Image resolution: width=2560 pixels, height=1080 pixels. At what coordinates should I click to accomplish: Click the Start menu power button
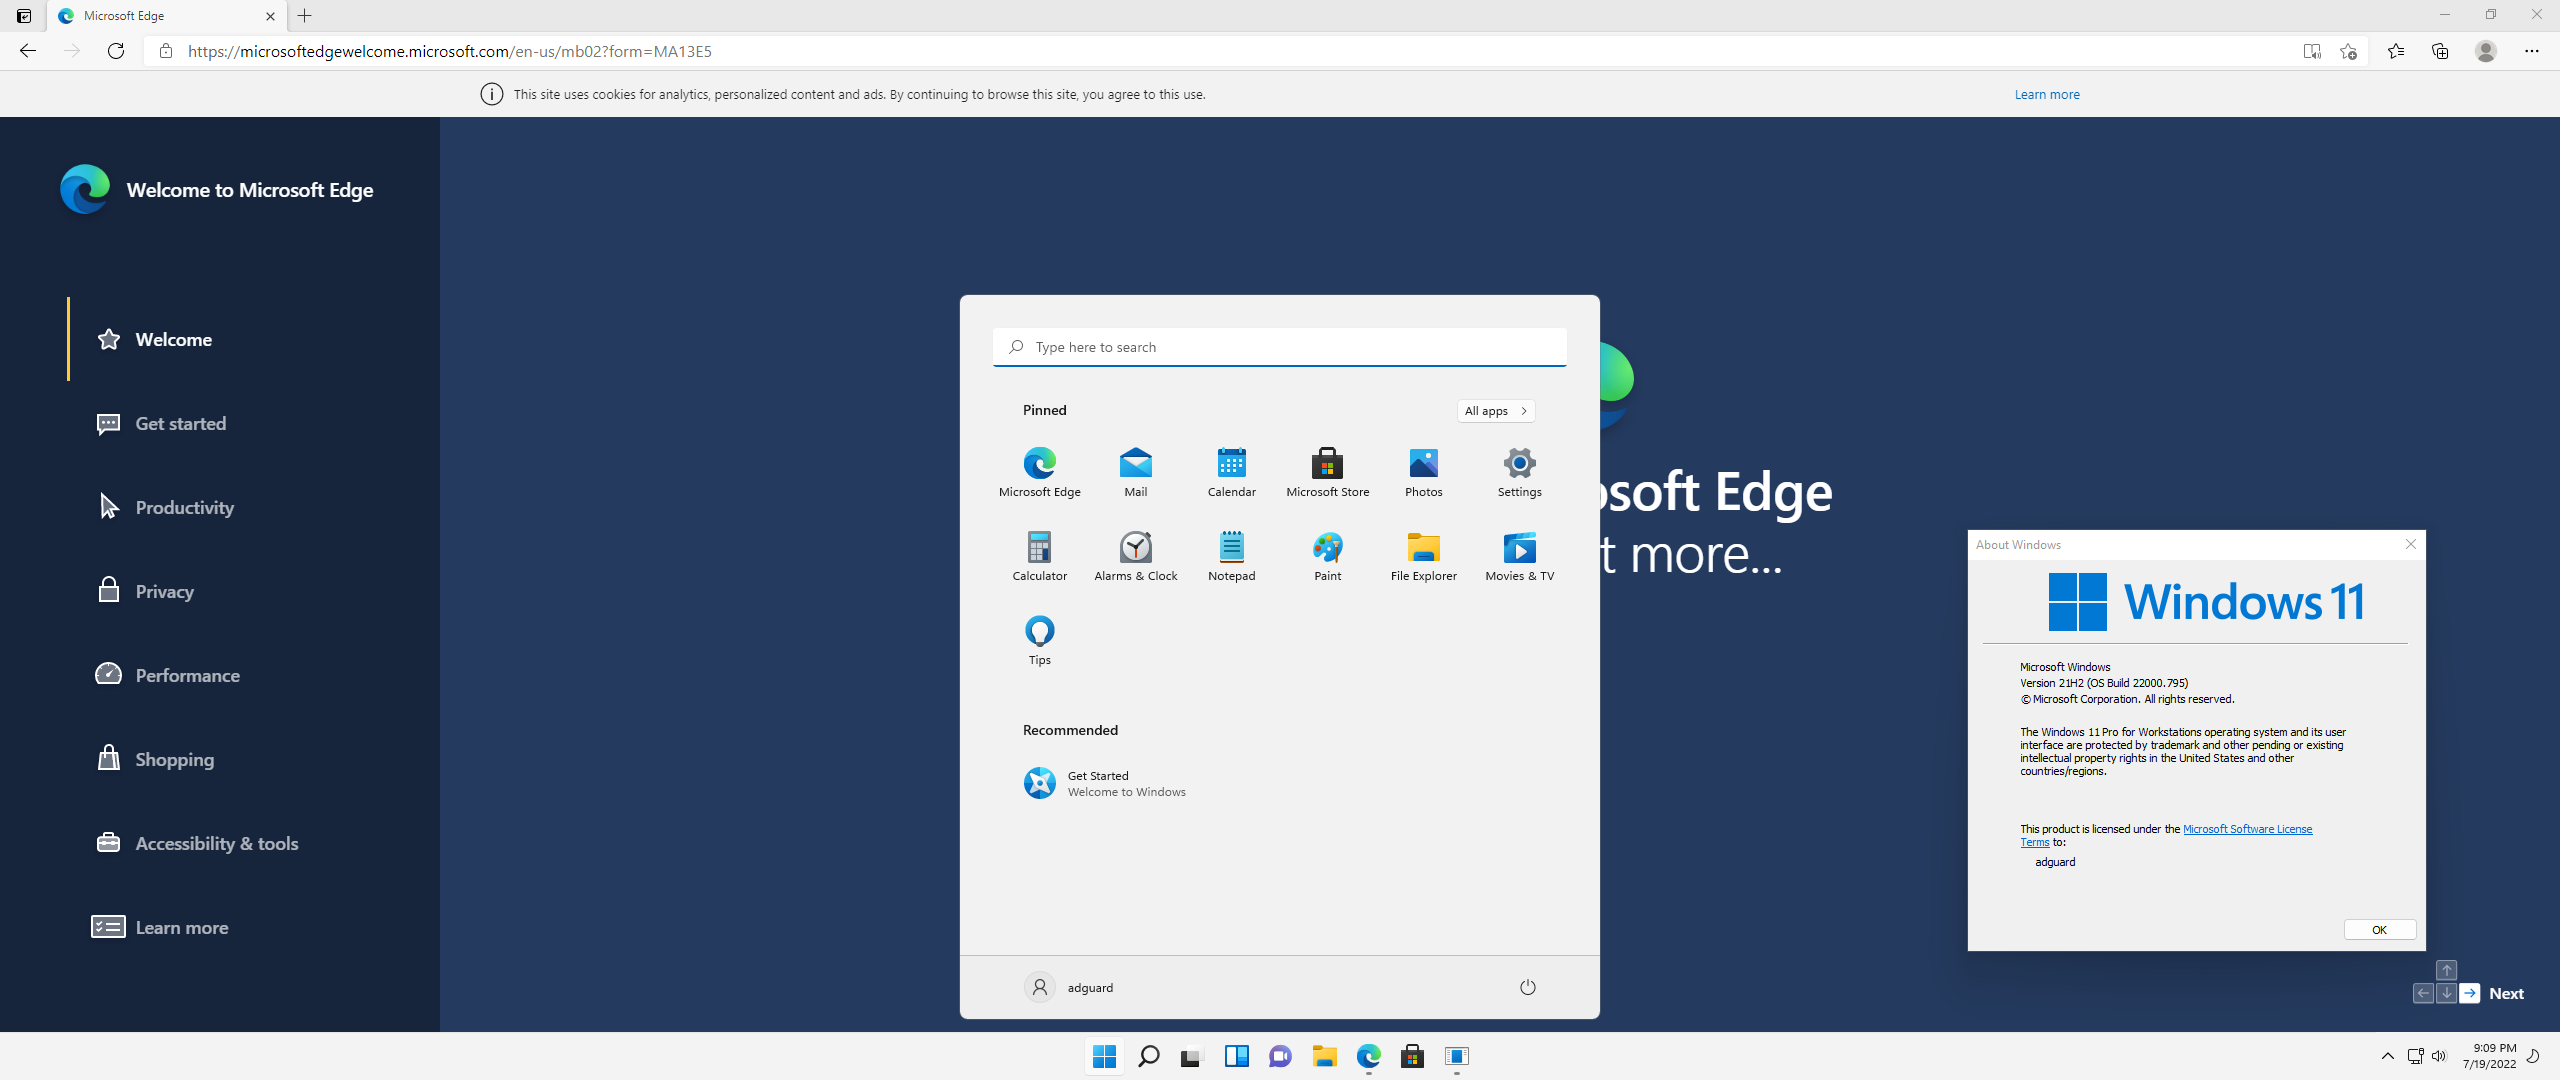[x=1527, y=987]
